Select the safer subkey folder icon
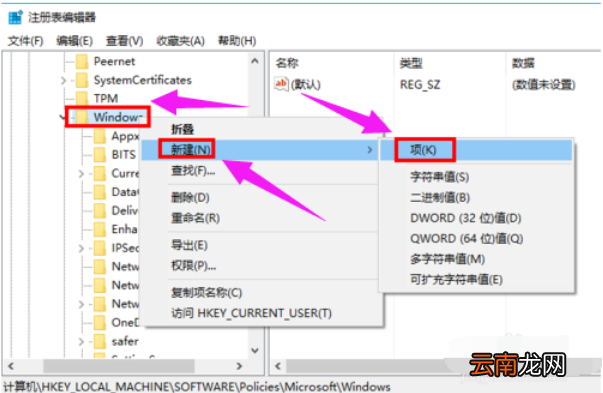 coord(100,341)
